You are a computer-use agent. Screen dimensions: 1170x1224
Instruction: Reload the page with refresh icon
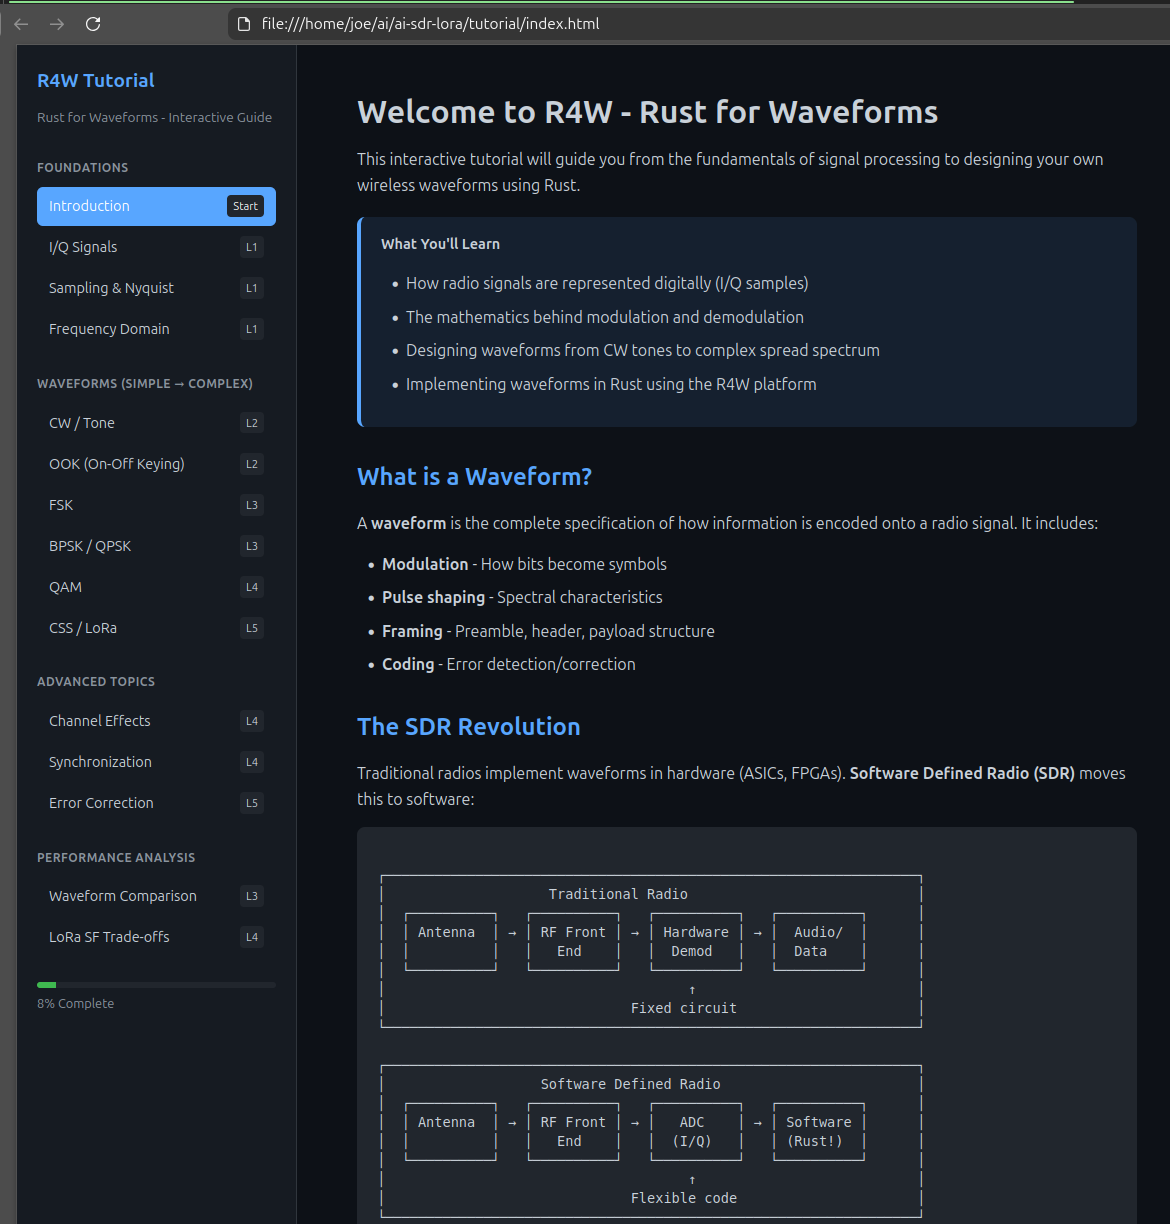(93, 24)
